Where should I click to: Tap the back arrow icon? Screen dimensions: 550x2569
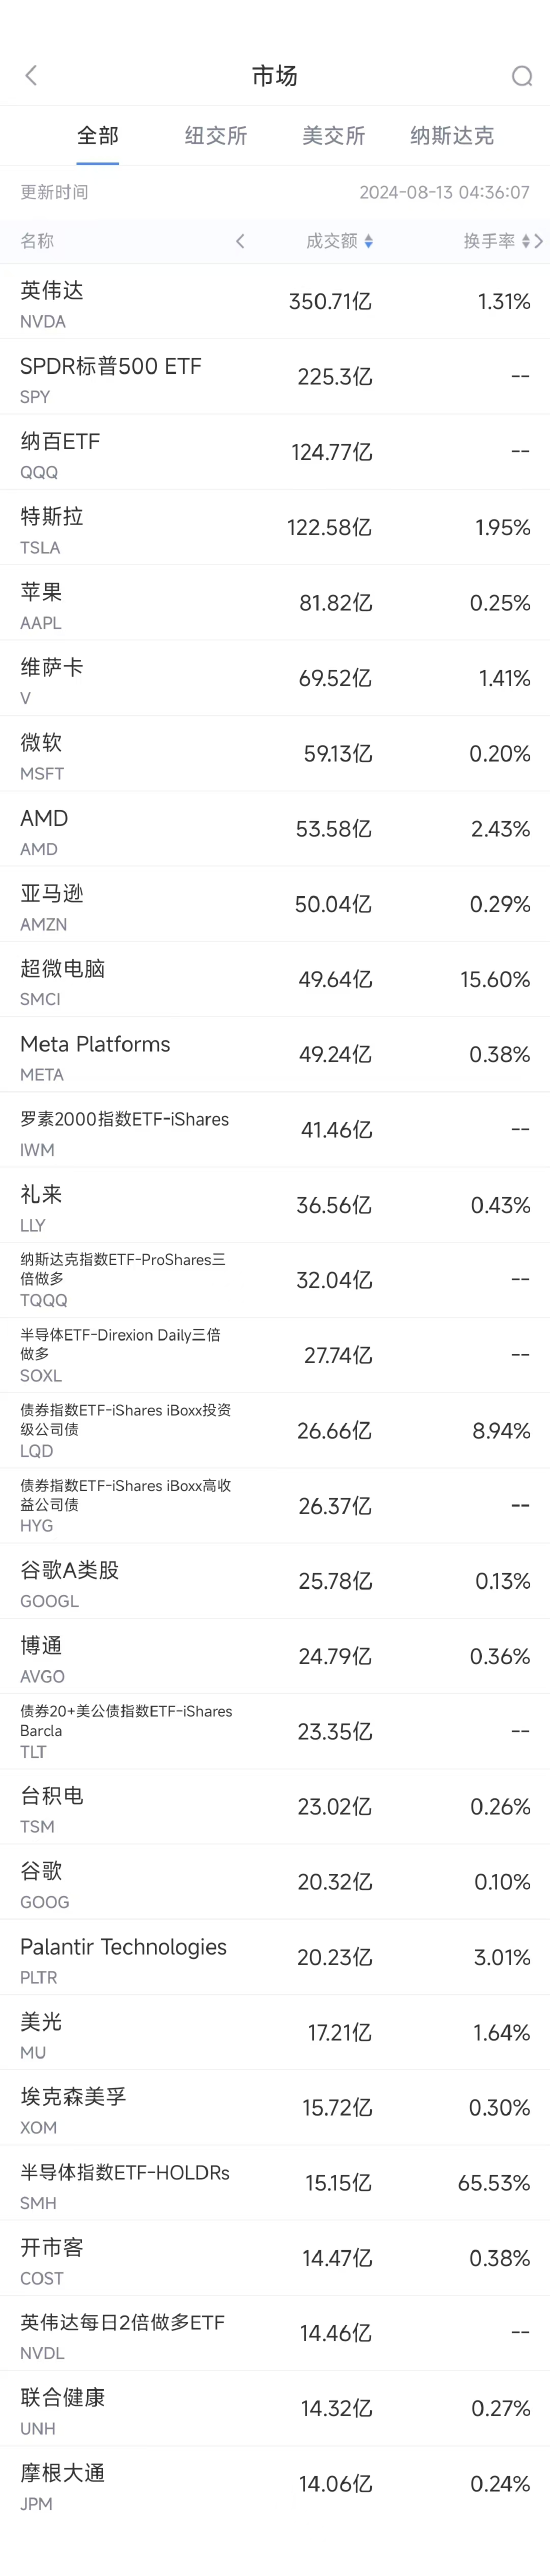(31, 76)
